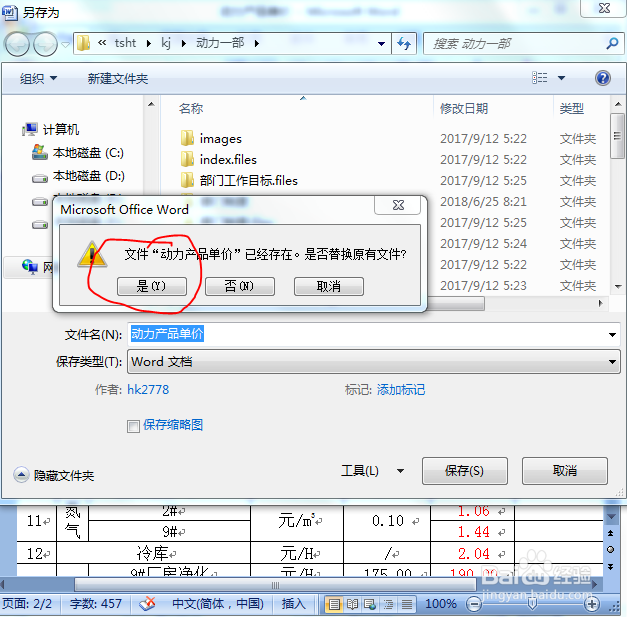
Task: Click the Back navigation button
Action: click(17, 44)
